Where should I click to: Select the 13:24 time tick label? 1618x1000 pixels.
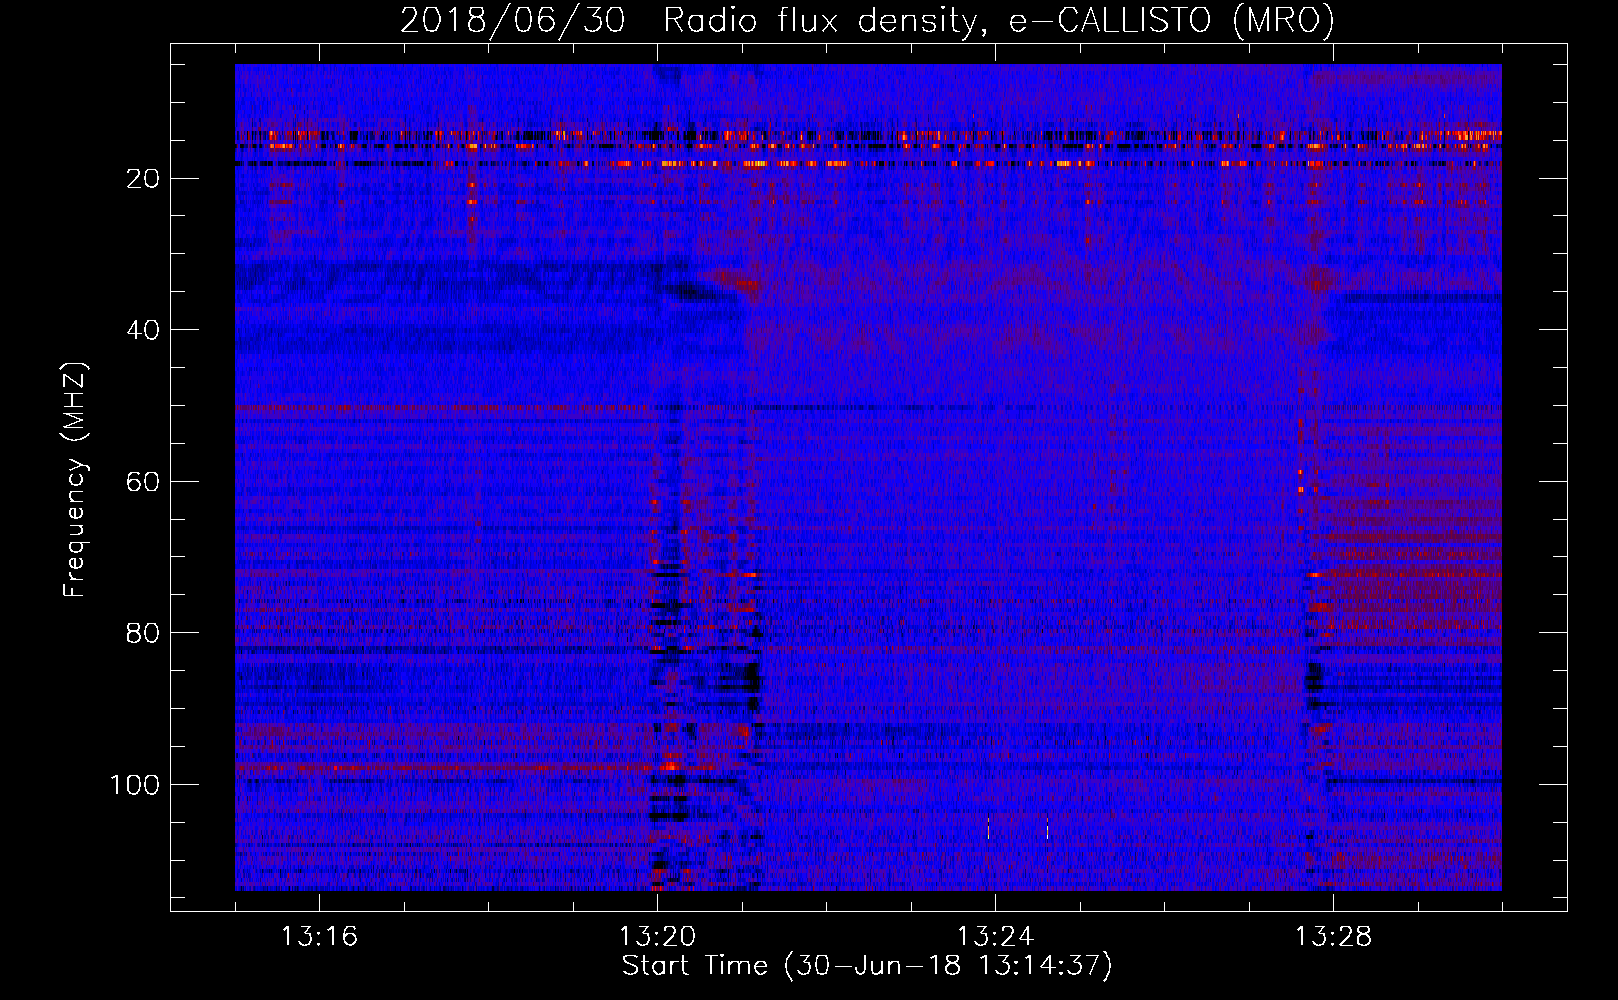tap(995, 936)
